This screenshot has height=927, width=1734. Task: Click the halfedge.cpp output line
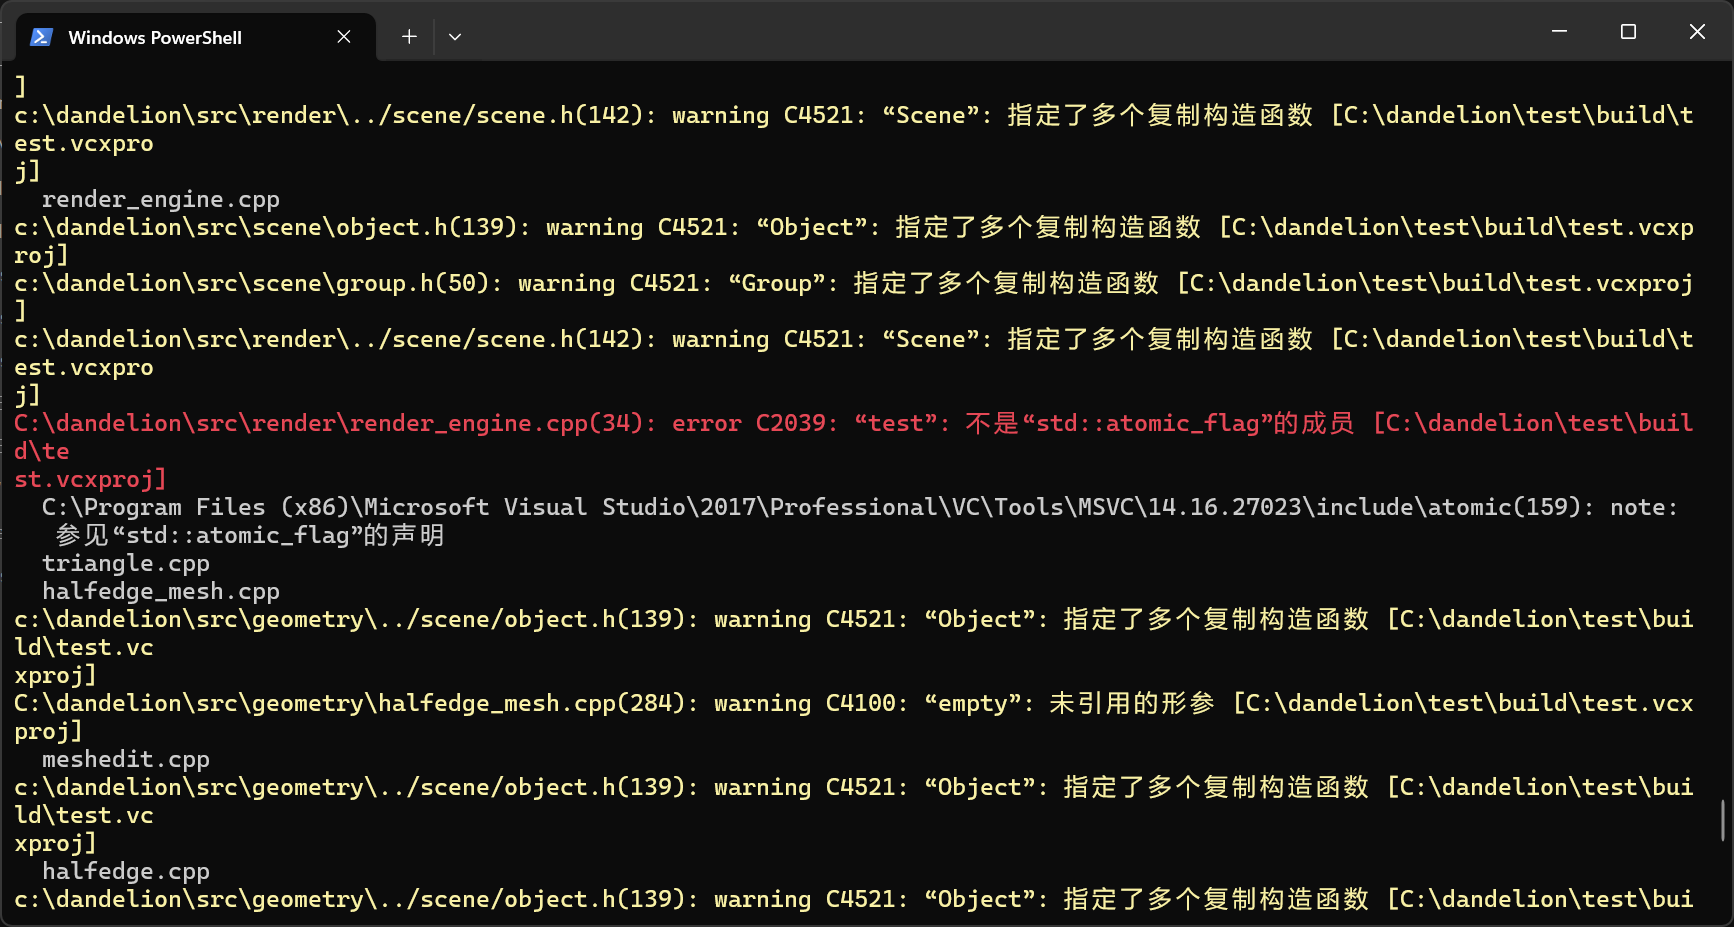point(125,871)
